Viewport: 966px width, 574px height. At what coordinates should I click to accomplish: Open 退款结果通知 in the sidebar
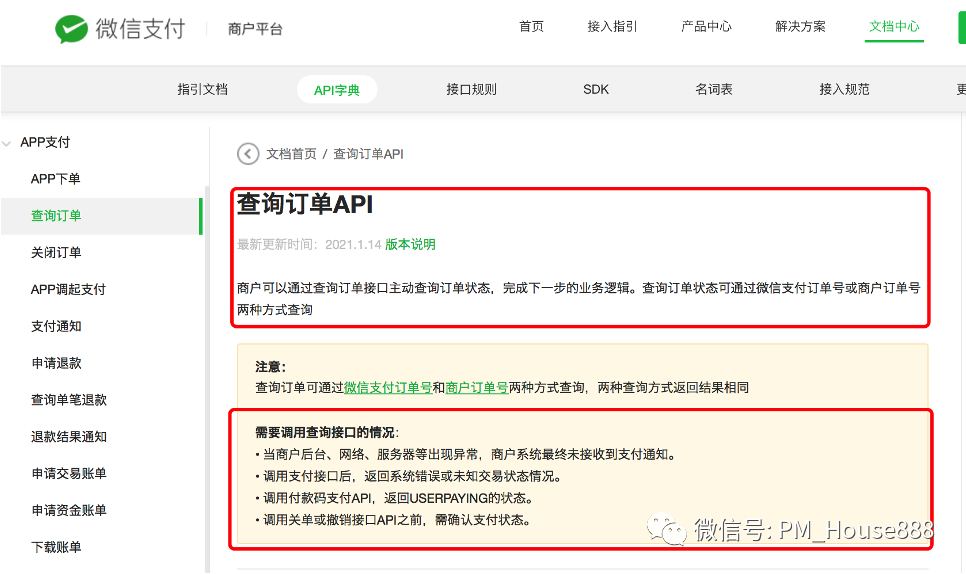pos(68,437)
